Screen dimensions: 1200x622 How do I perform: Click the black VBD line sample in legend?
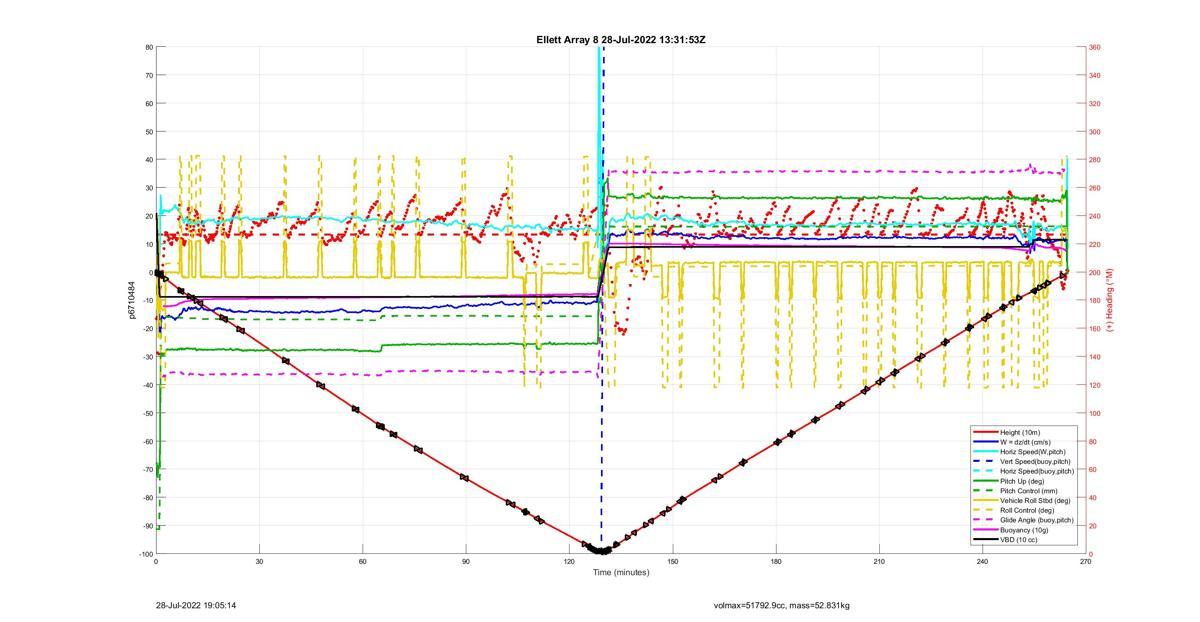[985, 540]
